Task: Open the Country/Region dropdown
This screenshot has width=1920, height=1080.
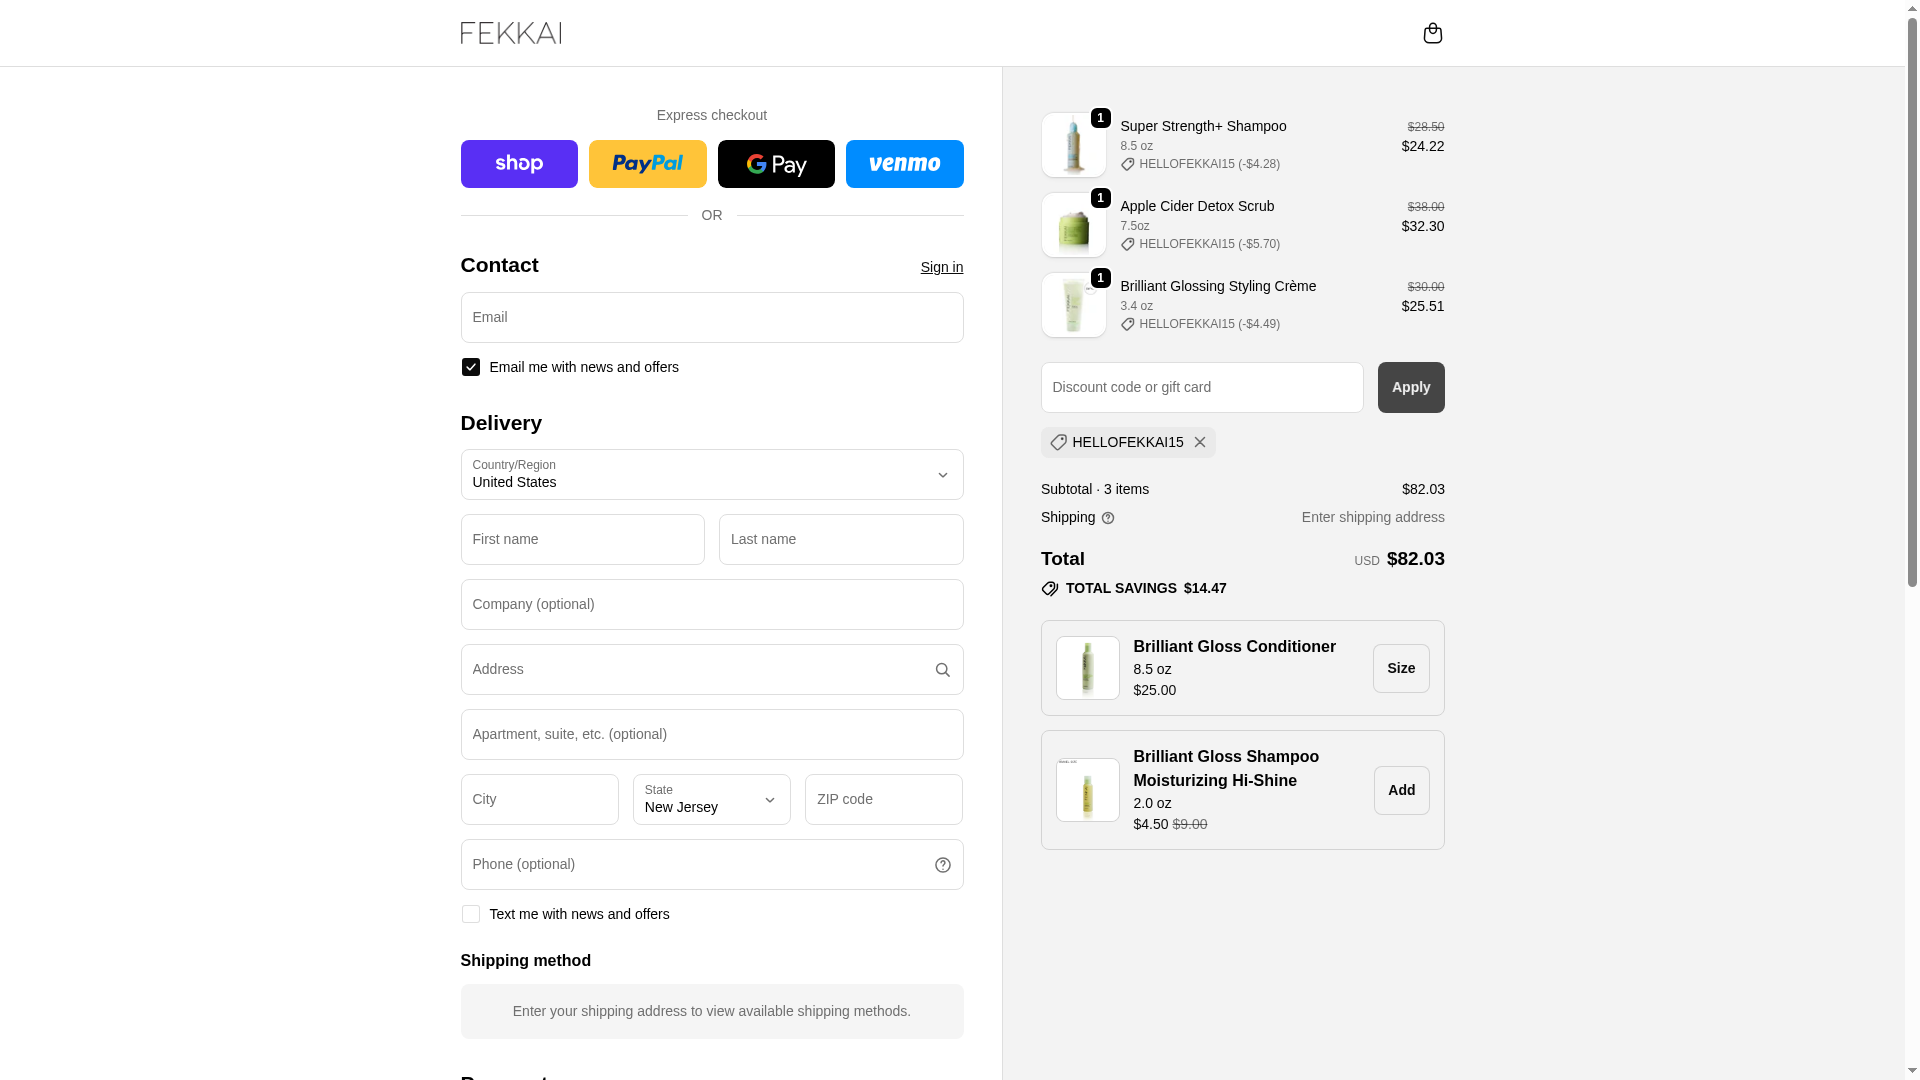Action: pos(712,475)
